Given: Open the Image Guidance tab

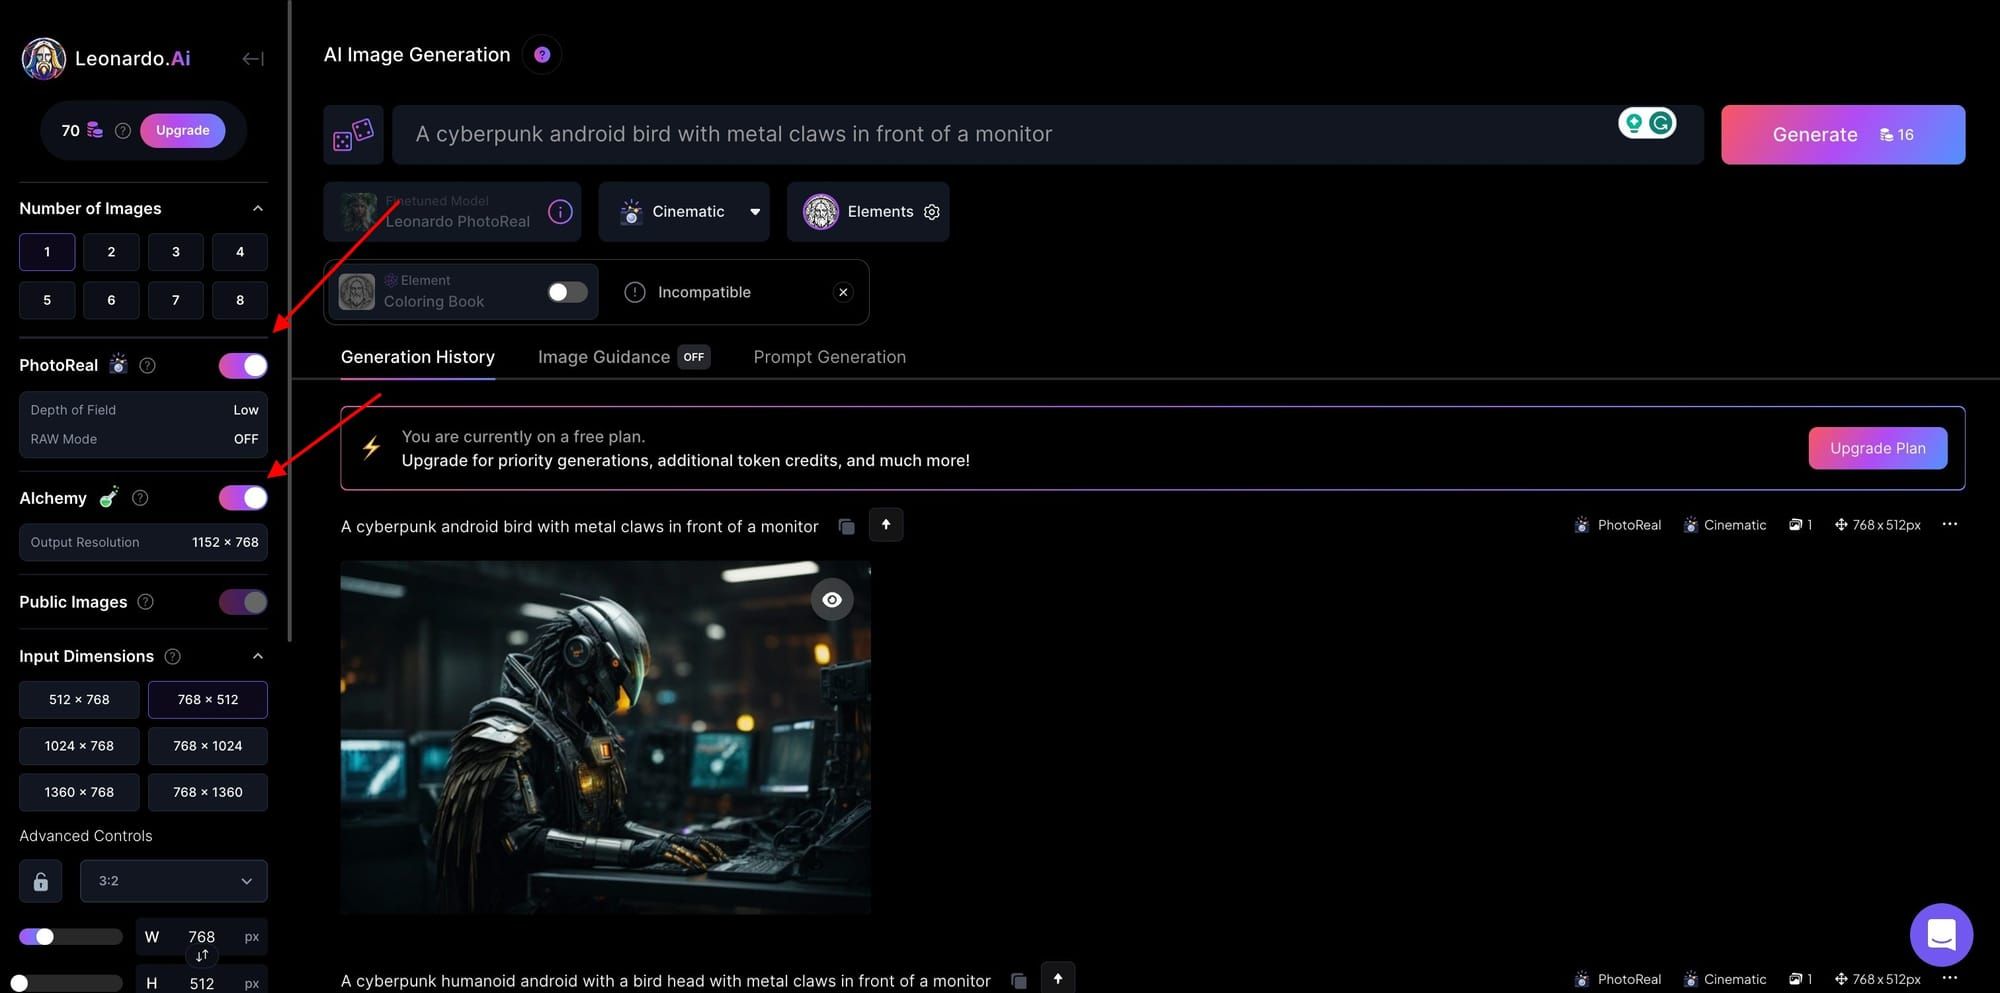Looking at the screenshot, I should tap(603, 357).
